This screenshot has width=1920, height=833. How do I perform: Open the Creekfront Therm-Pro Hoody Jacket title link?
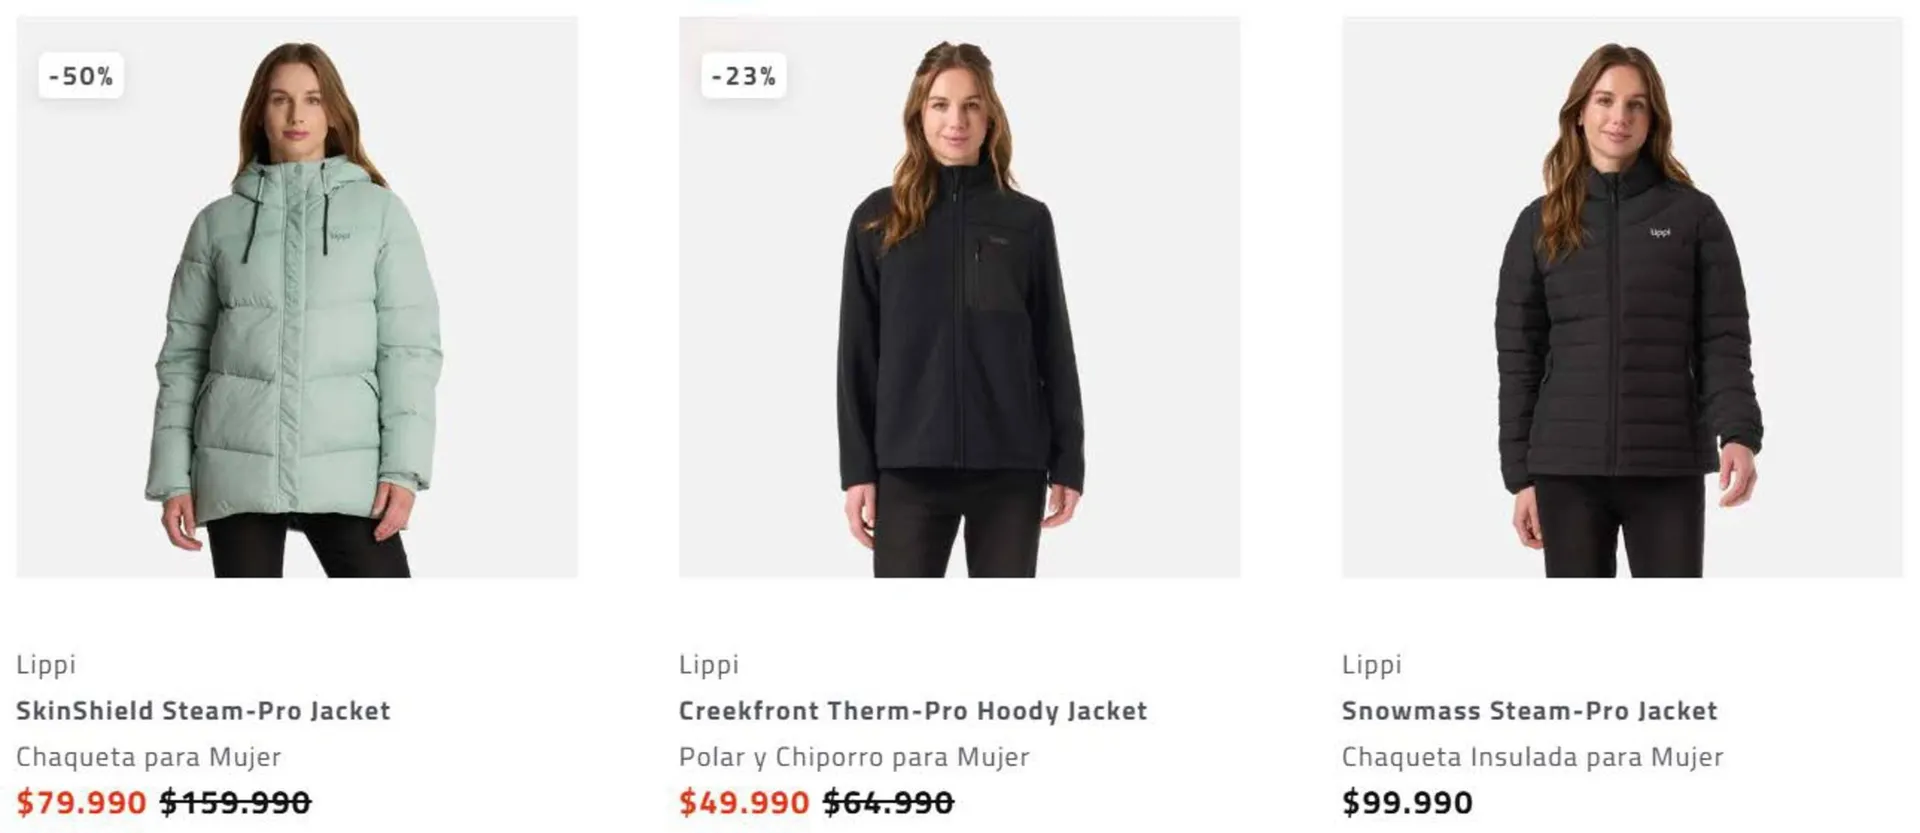click(913, 711)
